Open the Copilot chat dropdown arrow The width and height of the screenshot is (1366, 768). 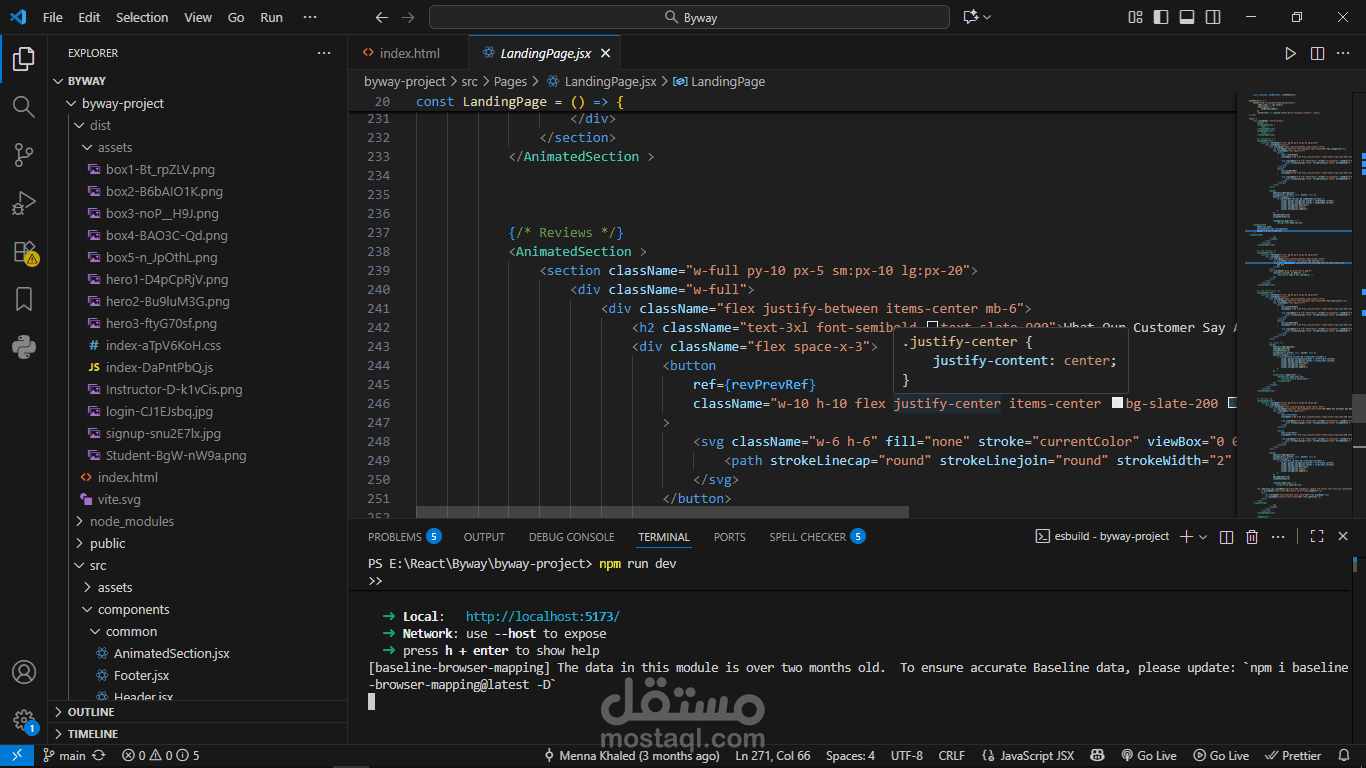(987, 17)
